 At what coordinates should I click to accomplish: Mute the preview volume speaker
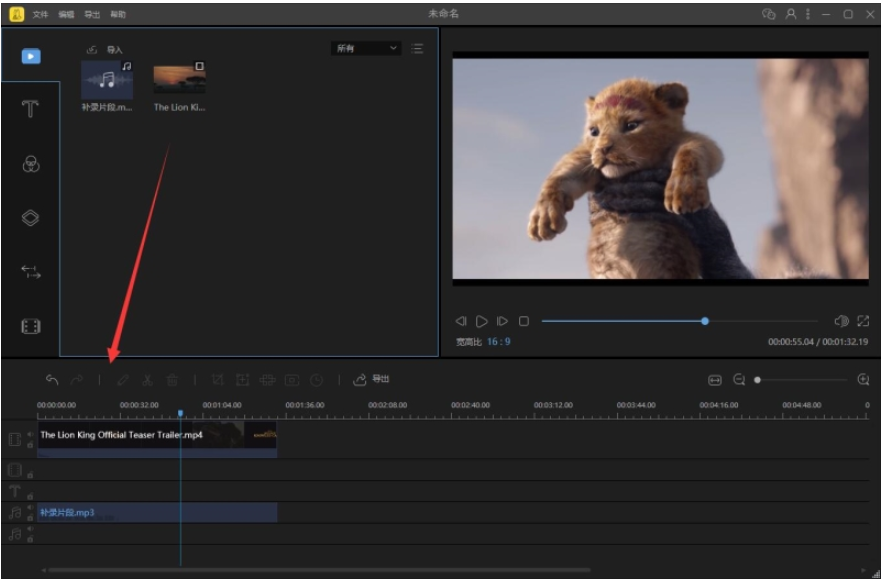point(841,321)
